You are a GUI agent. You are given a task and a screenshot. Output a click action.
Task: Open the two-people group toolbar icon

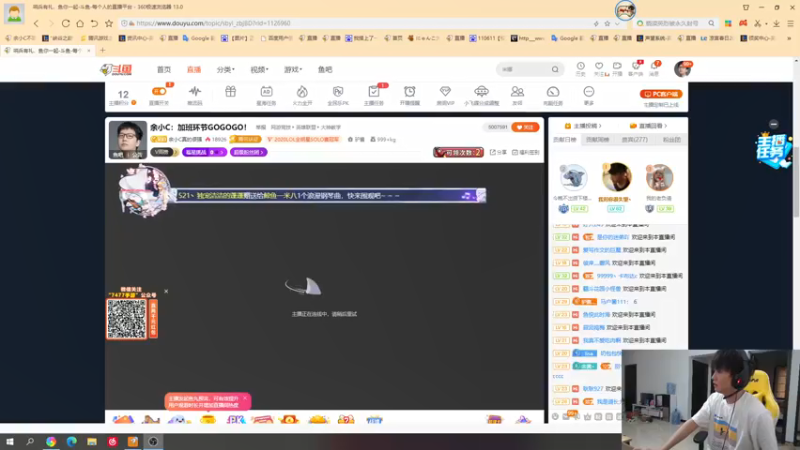pos(517,94)
